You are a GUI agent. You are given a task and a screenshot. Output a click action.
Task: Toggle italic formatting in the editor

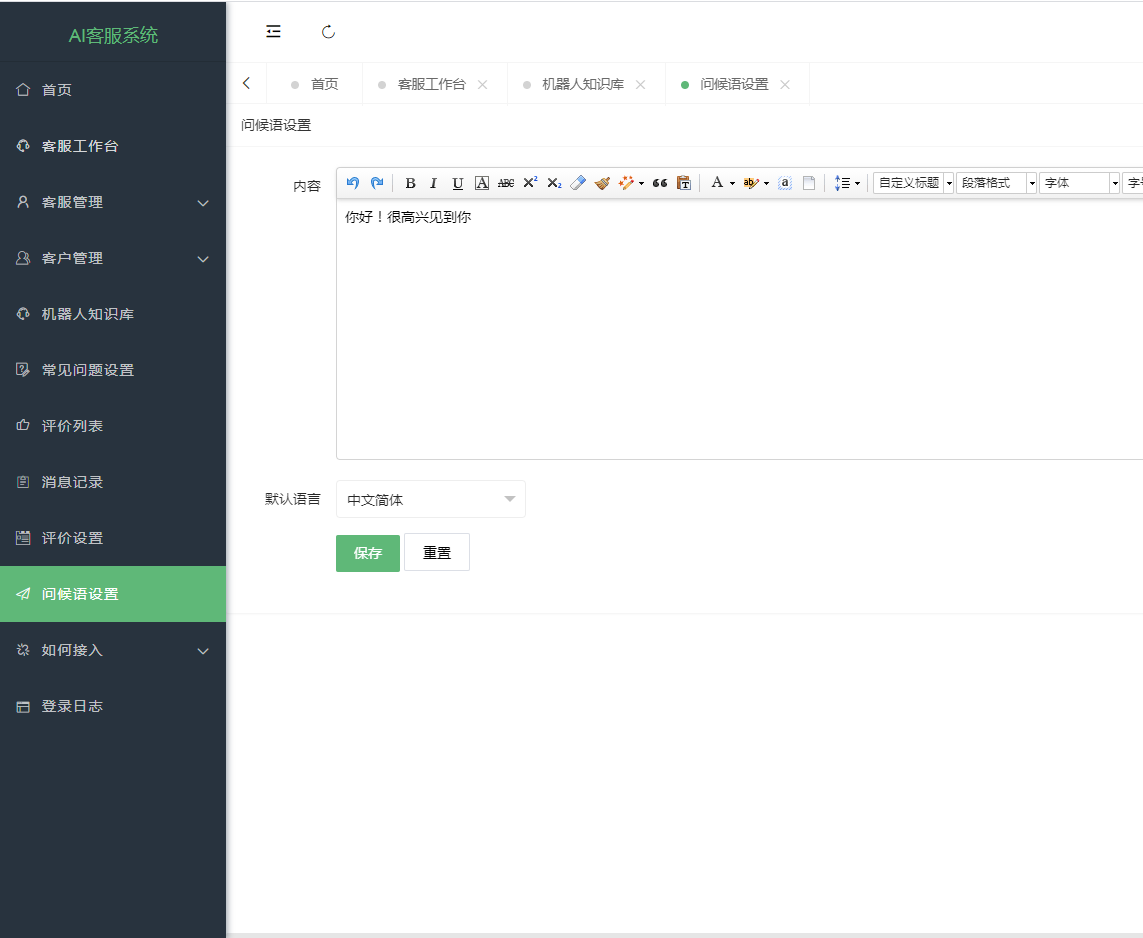(x=434, y=183)
